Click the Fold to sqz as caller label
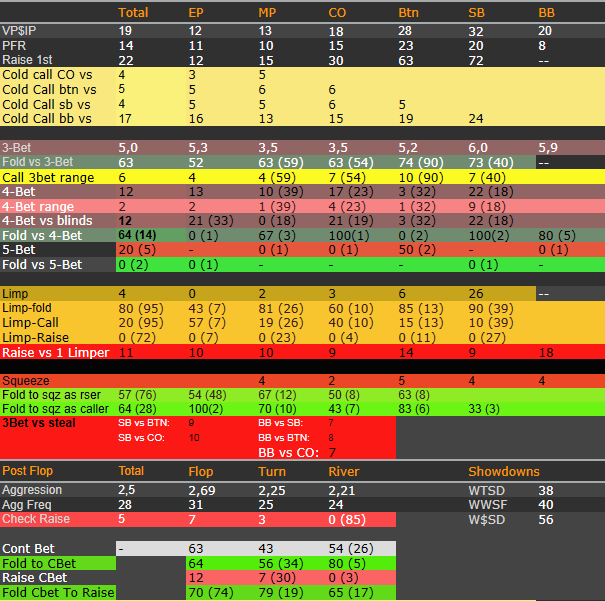The image size is (605, 601). coord(56,409)
